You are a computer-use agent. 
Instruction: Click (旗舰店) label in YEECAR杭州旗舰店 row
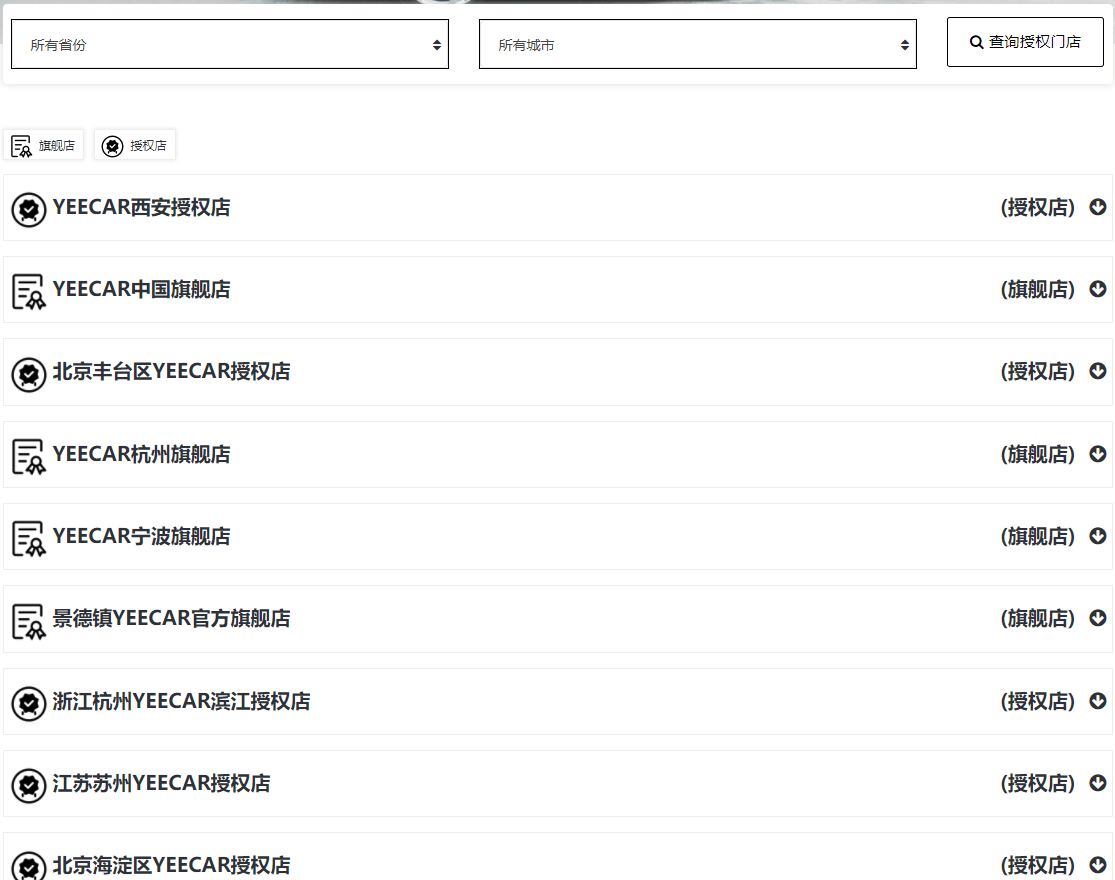(x=1037, y=454)
